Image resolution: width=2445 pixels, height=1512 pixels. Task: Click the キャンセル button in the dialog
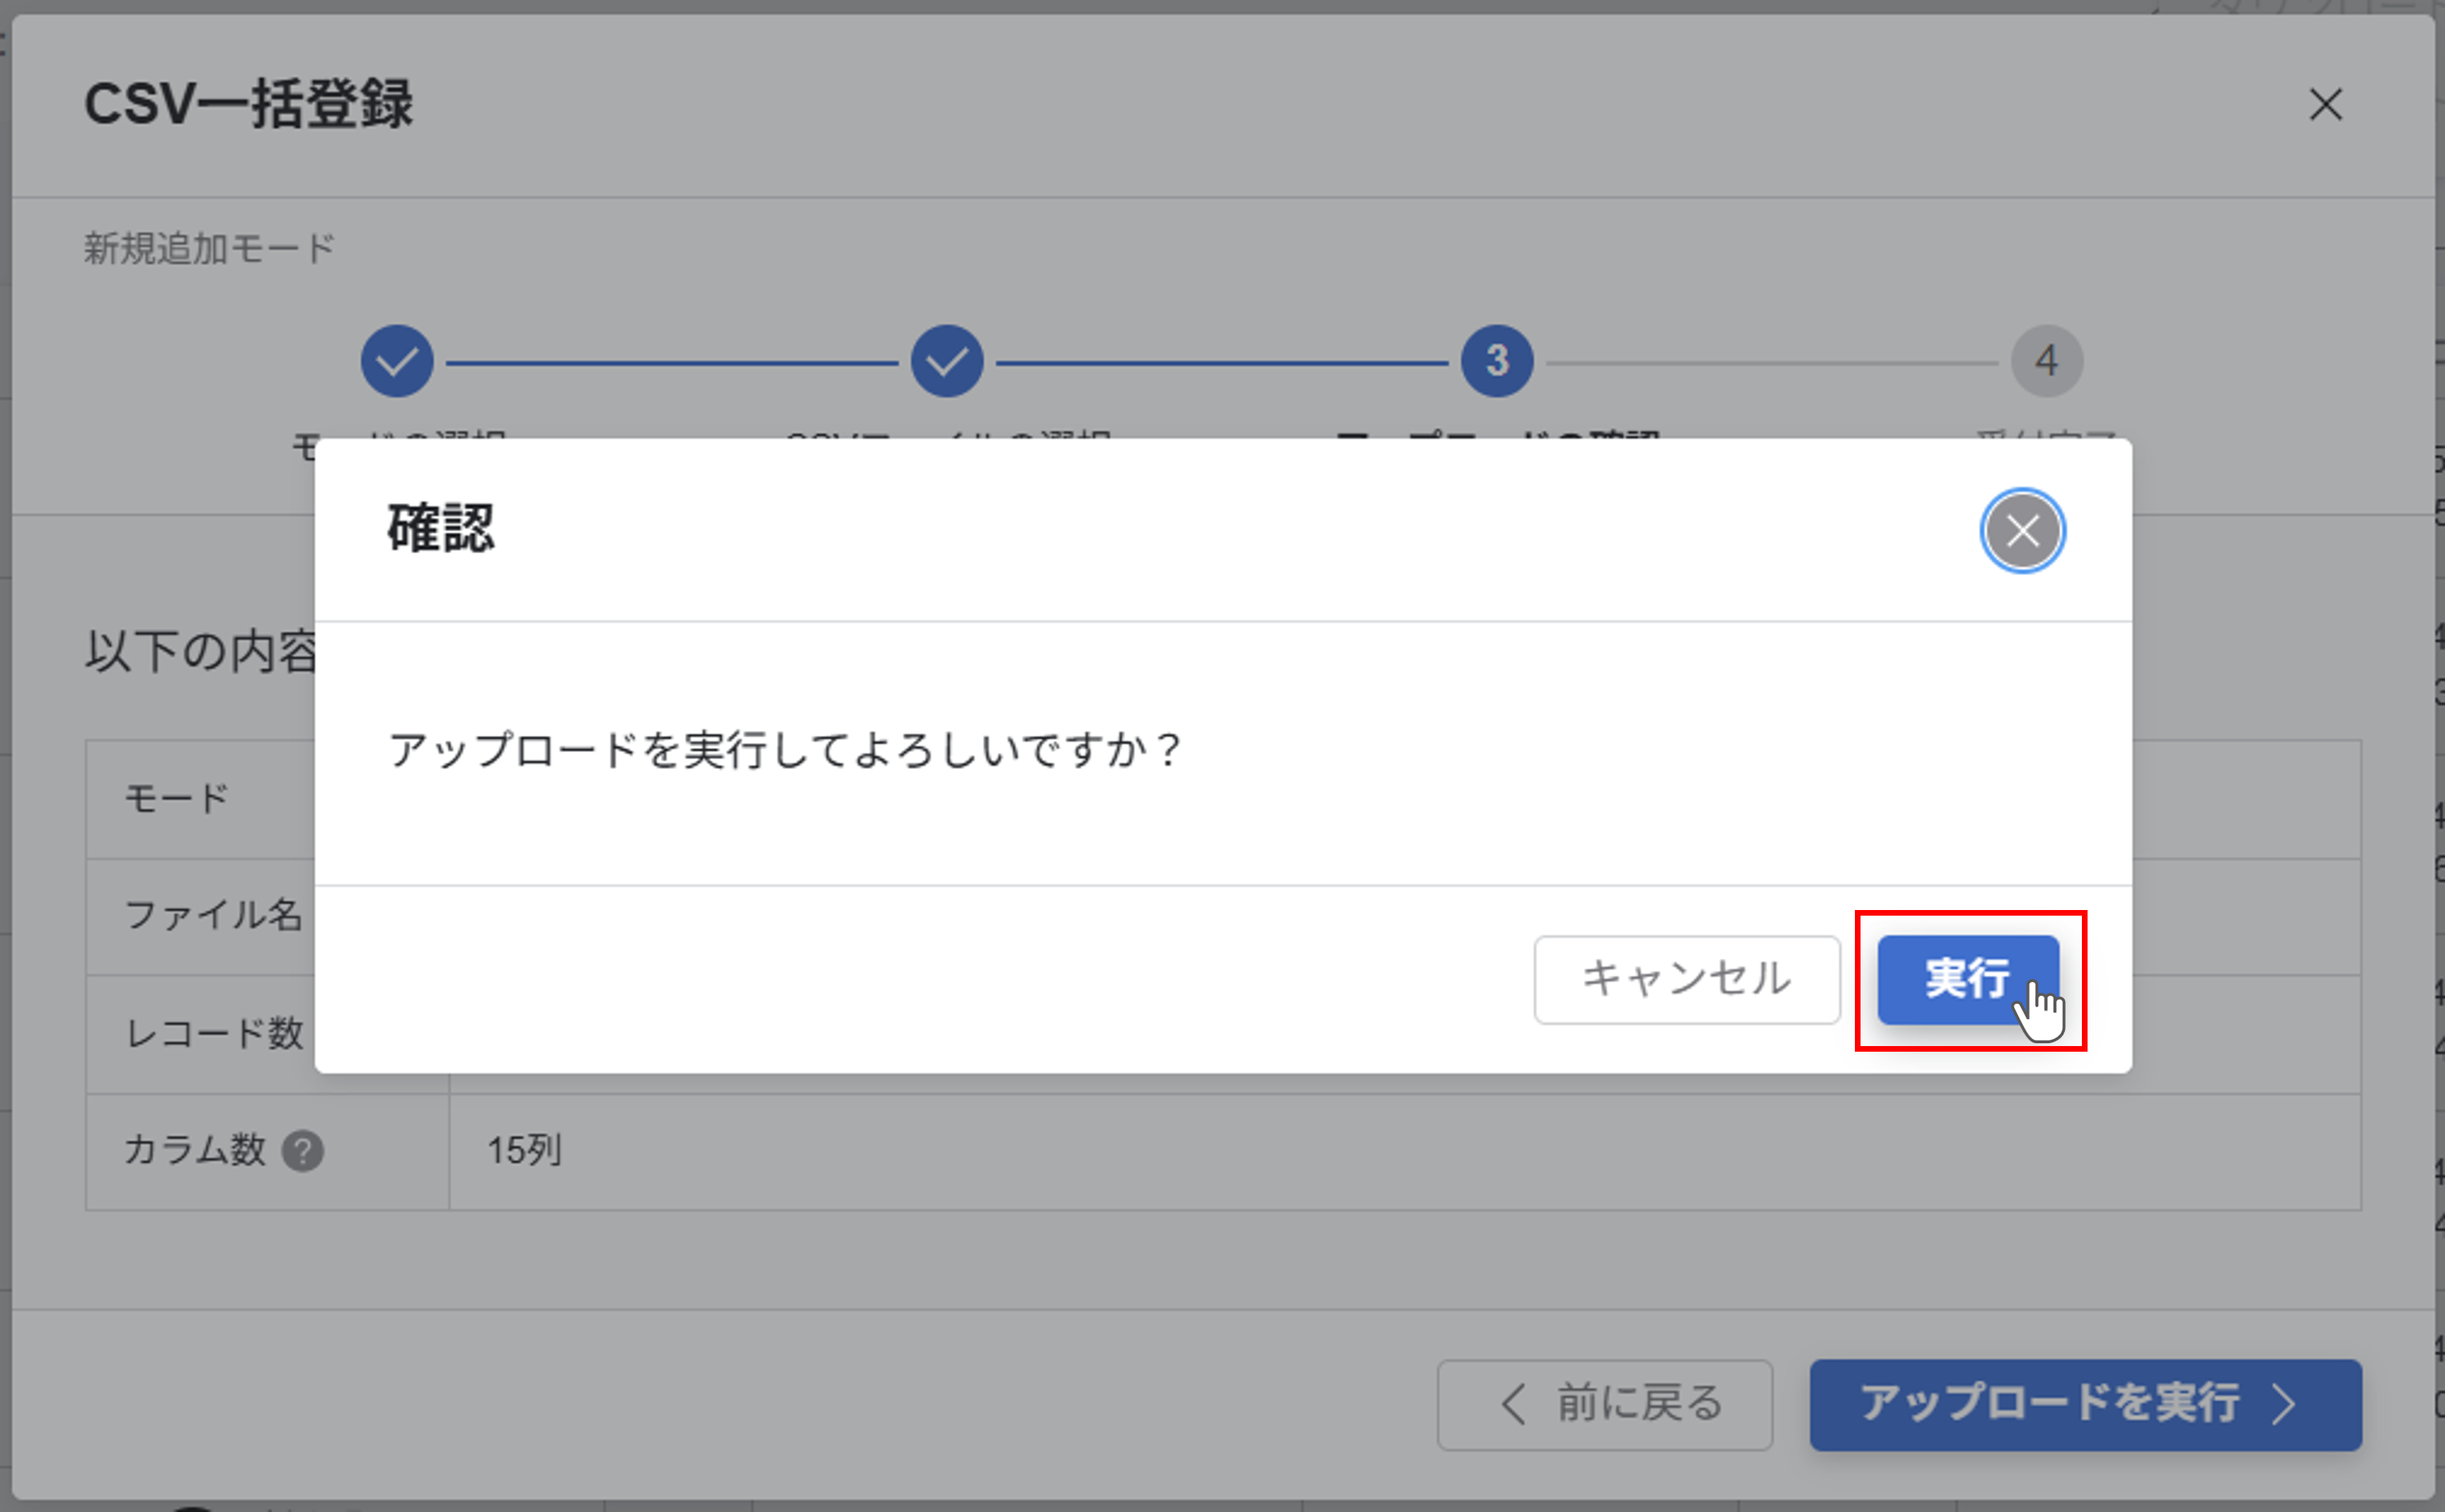1686,979
